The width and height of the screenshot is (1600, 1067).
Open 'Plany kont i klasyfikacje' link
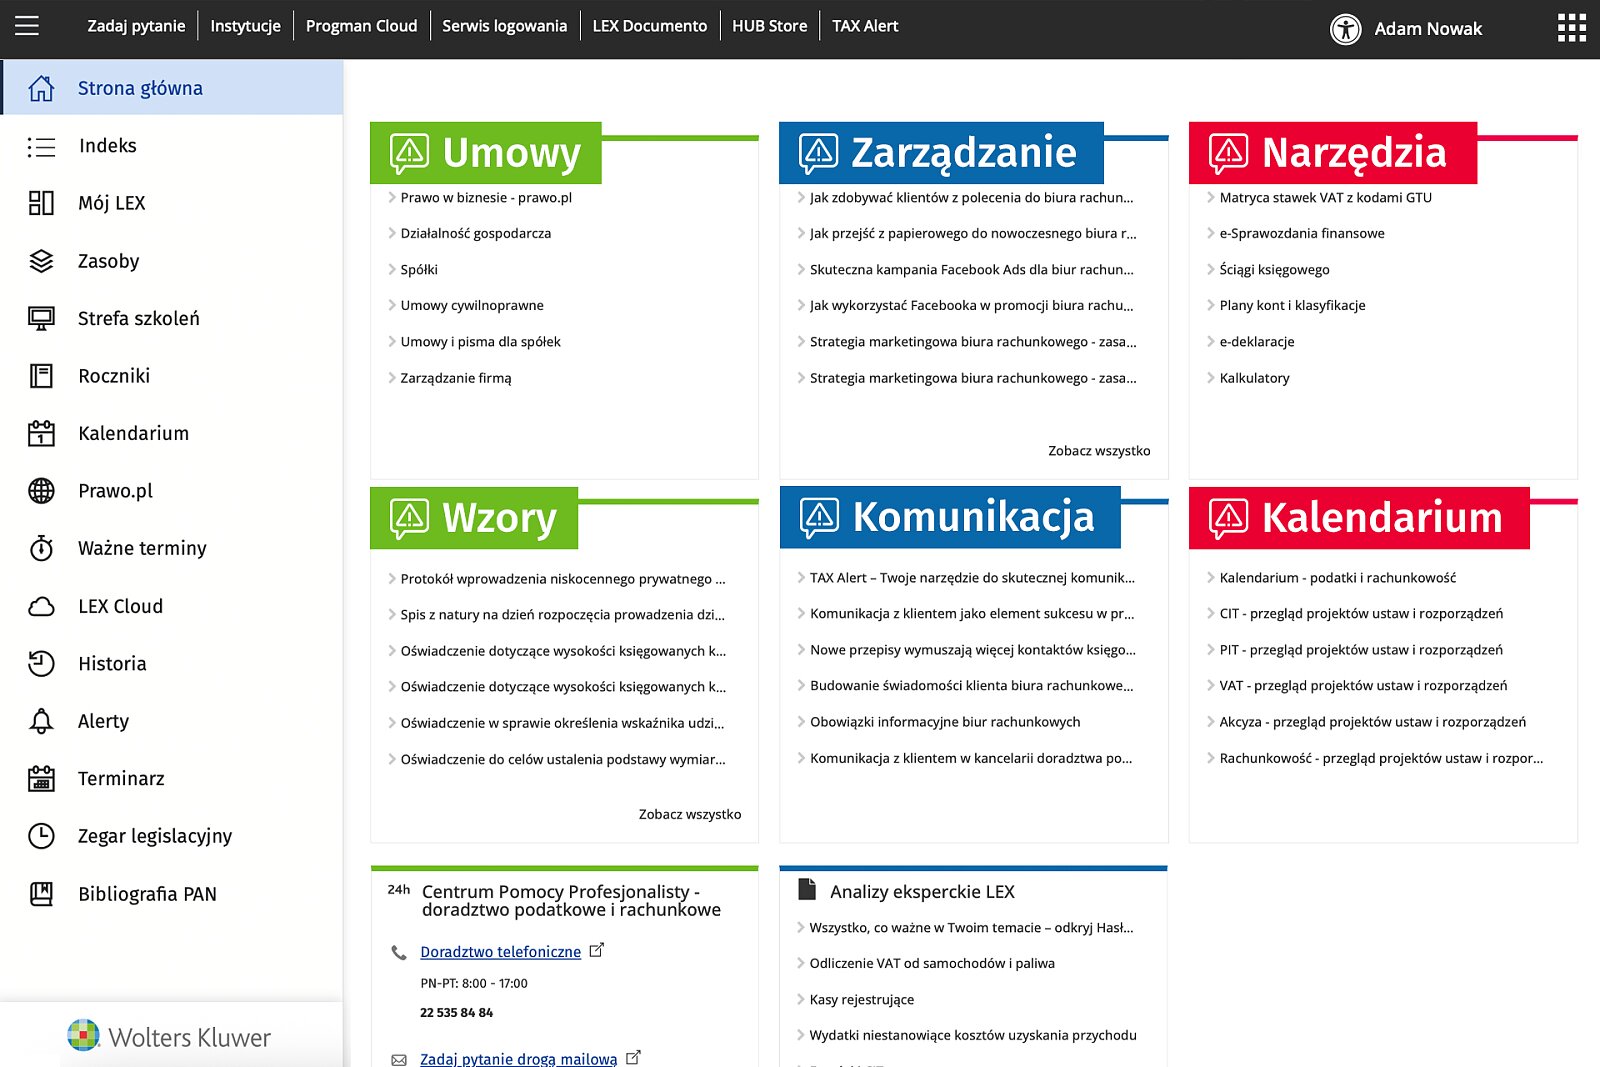pyautogui.click(x=1292, y=306)
